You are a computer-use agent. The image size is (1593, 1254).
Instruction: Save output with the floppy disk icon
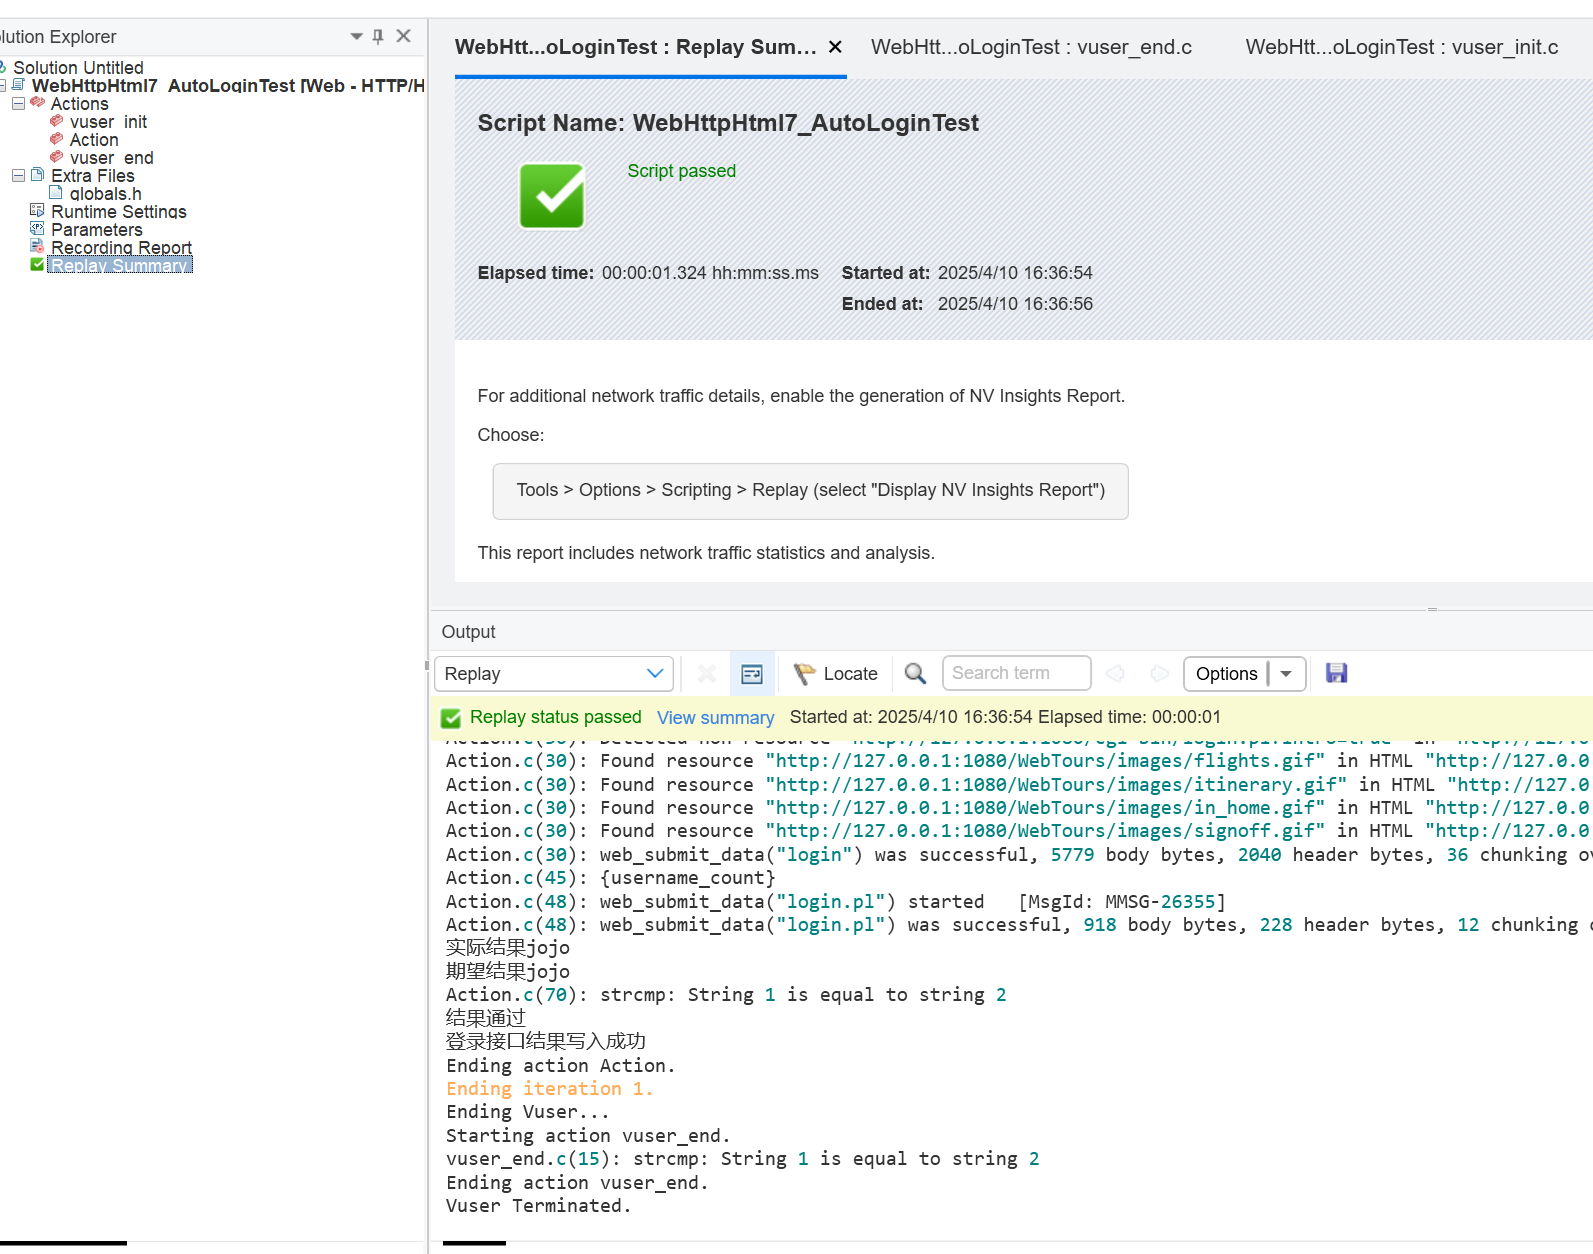tap(1336, 673)
